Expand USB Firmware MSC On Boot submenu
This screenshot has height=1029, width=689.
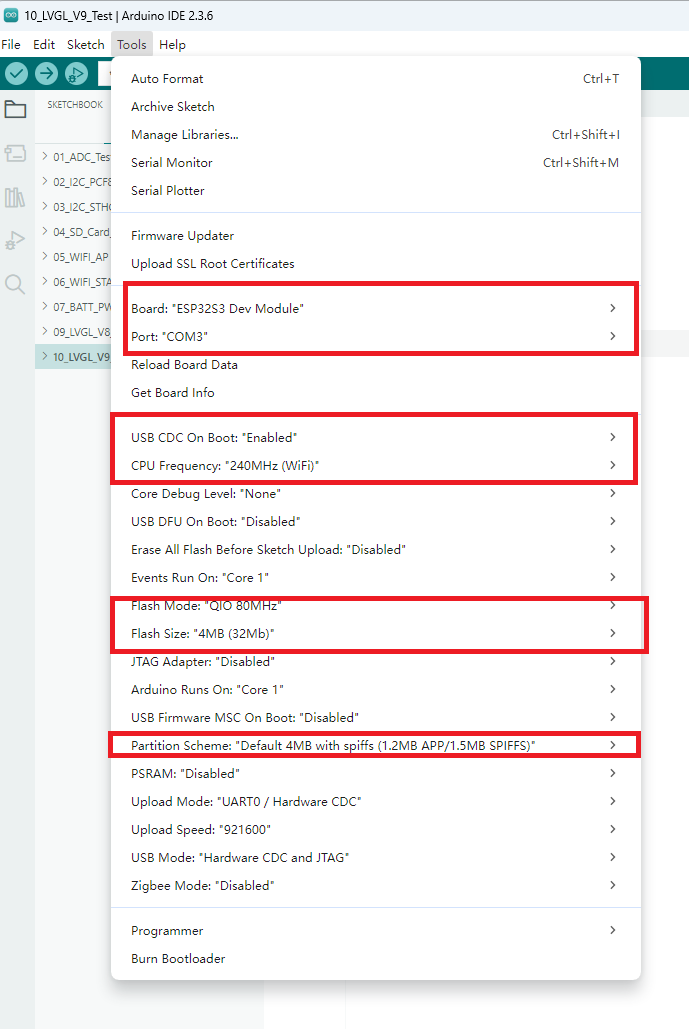[375, 718]
